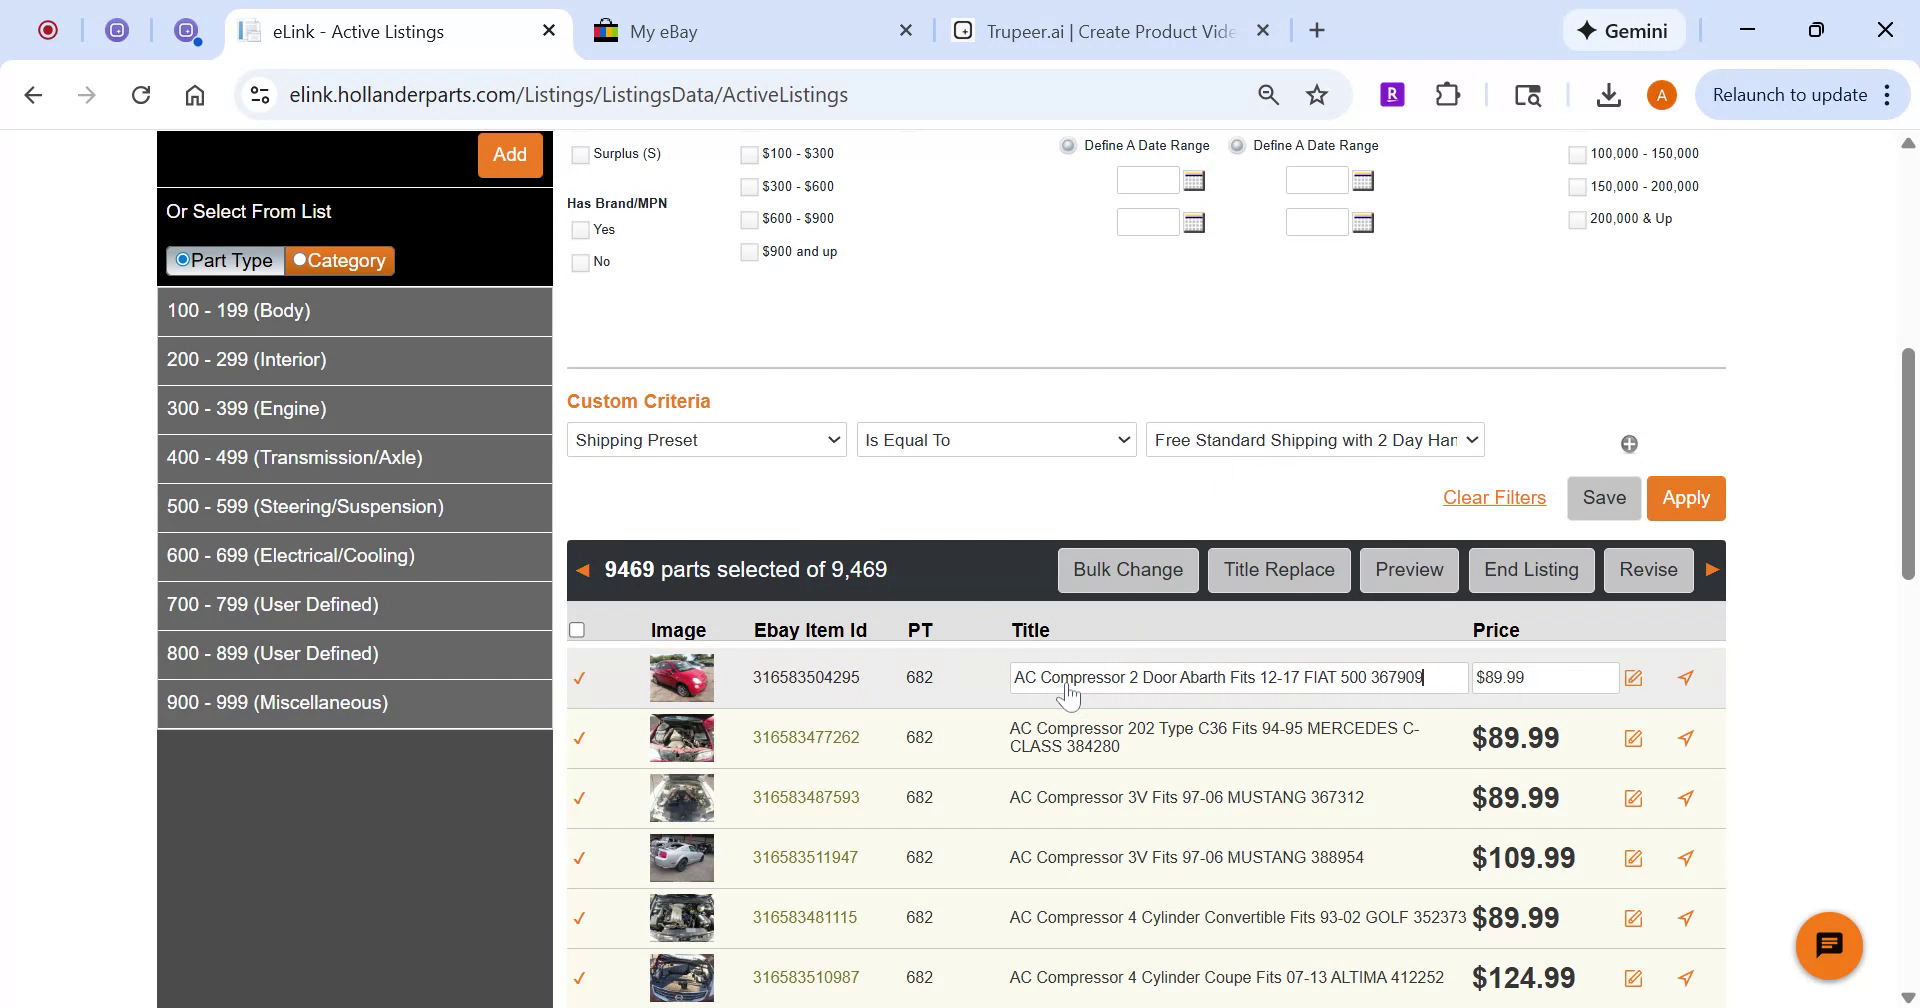1920x1008 pixels.
Task: Open the chat bubble in the bottom corner
Action: 1830,944
